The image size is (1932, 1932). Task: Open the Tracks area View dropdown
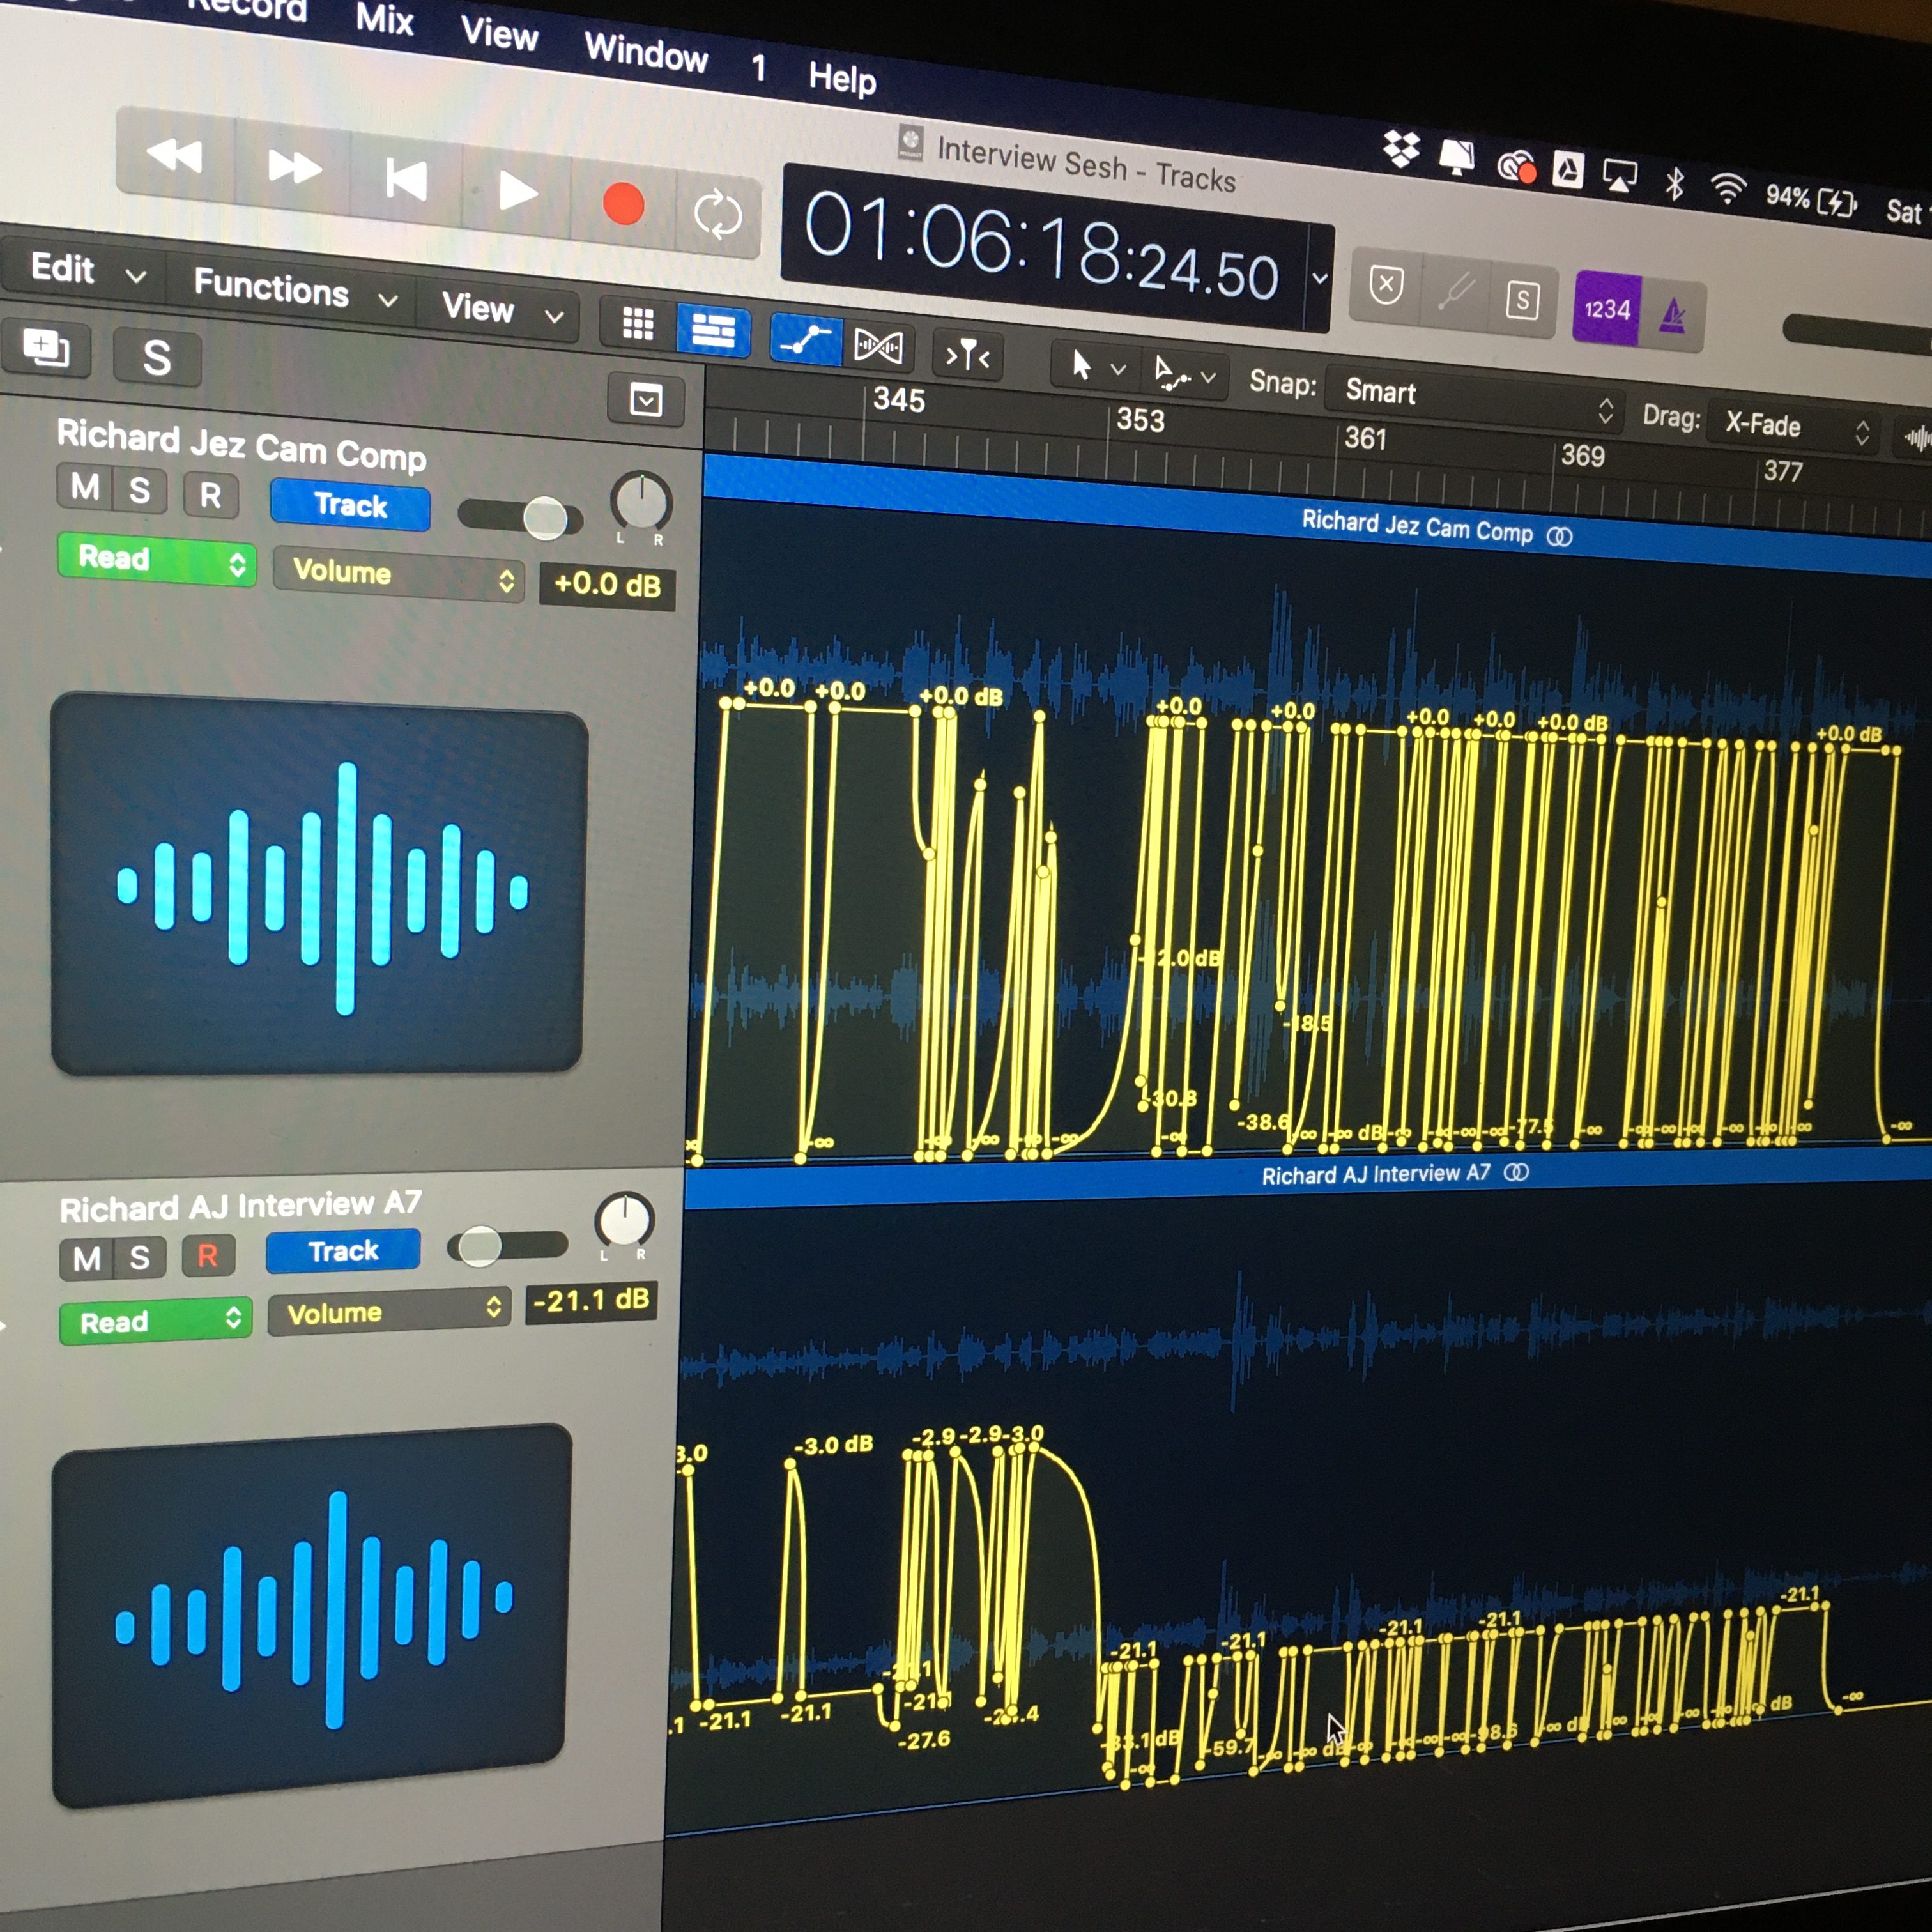(x=504, y=310)
